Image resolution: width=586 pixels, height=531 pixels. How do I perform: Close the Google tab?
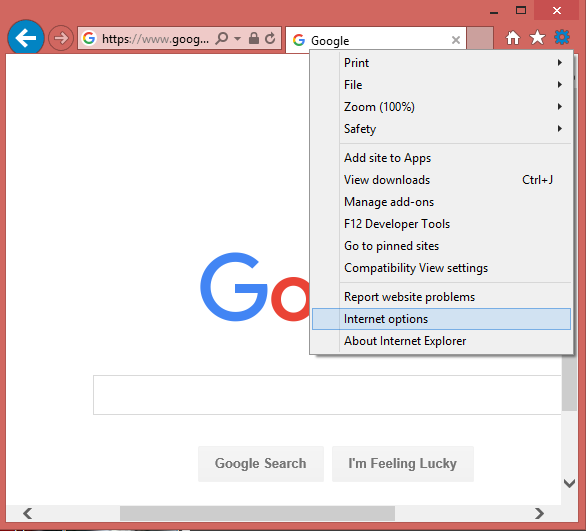click(456, 40)
